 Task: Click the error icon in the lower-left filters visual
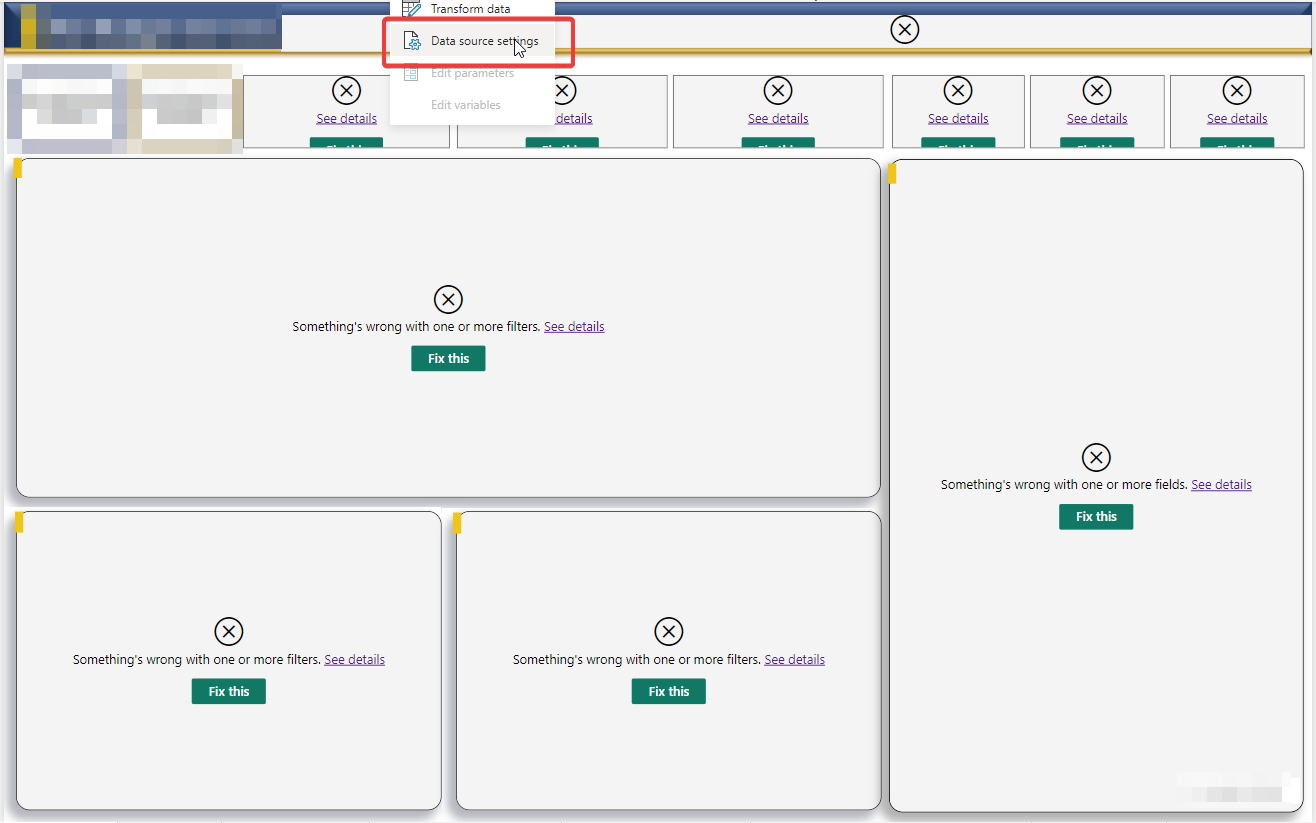[x=229, y=632]
